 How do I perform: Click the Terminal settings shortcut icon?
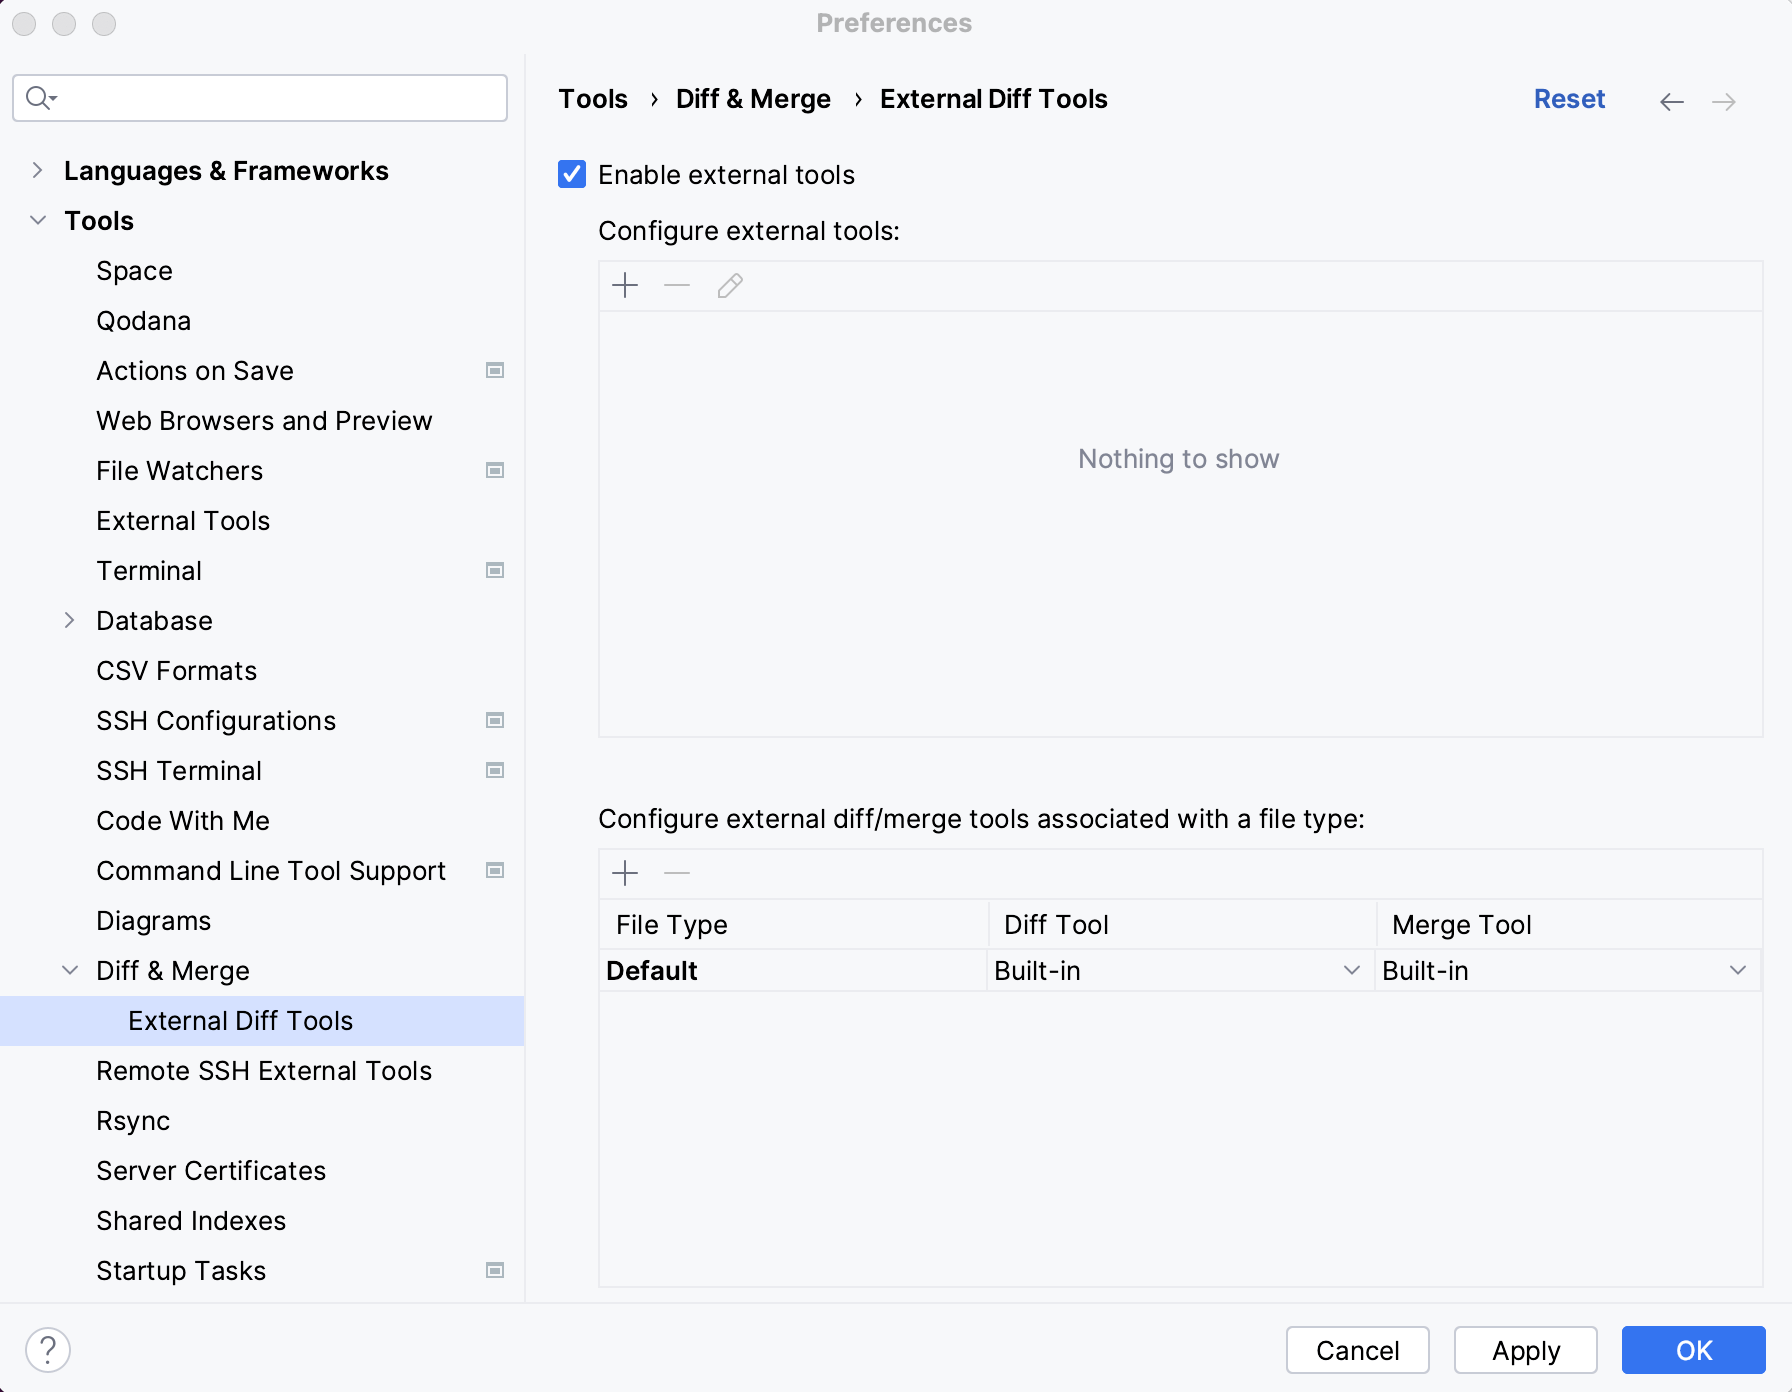point(494,570)
